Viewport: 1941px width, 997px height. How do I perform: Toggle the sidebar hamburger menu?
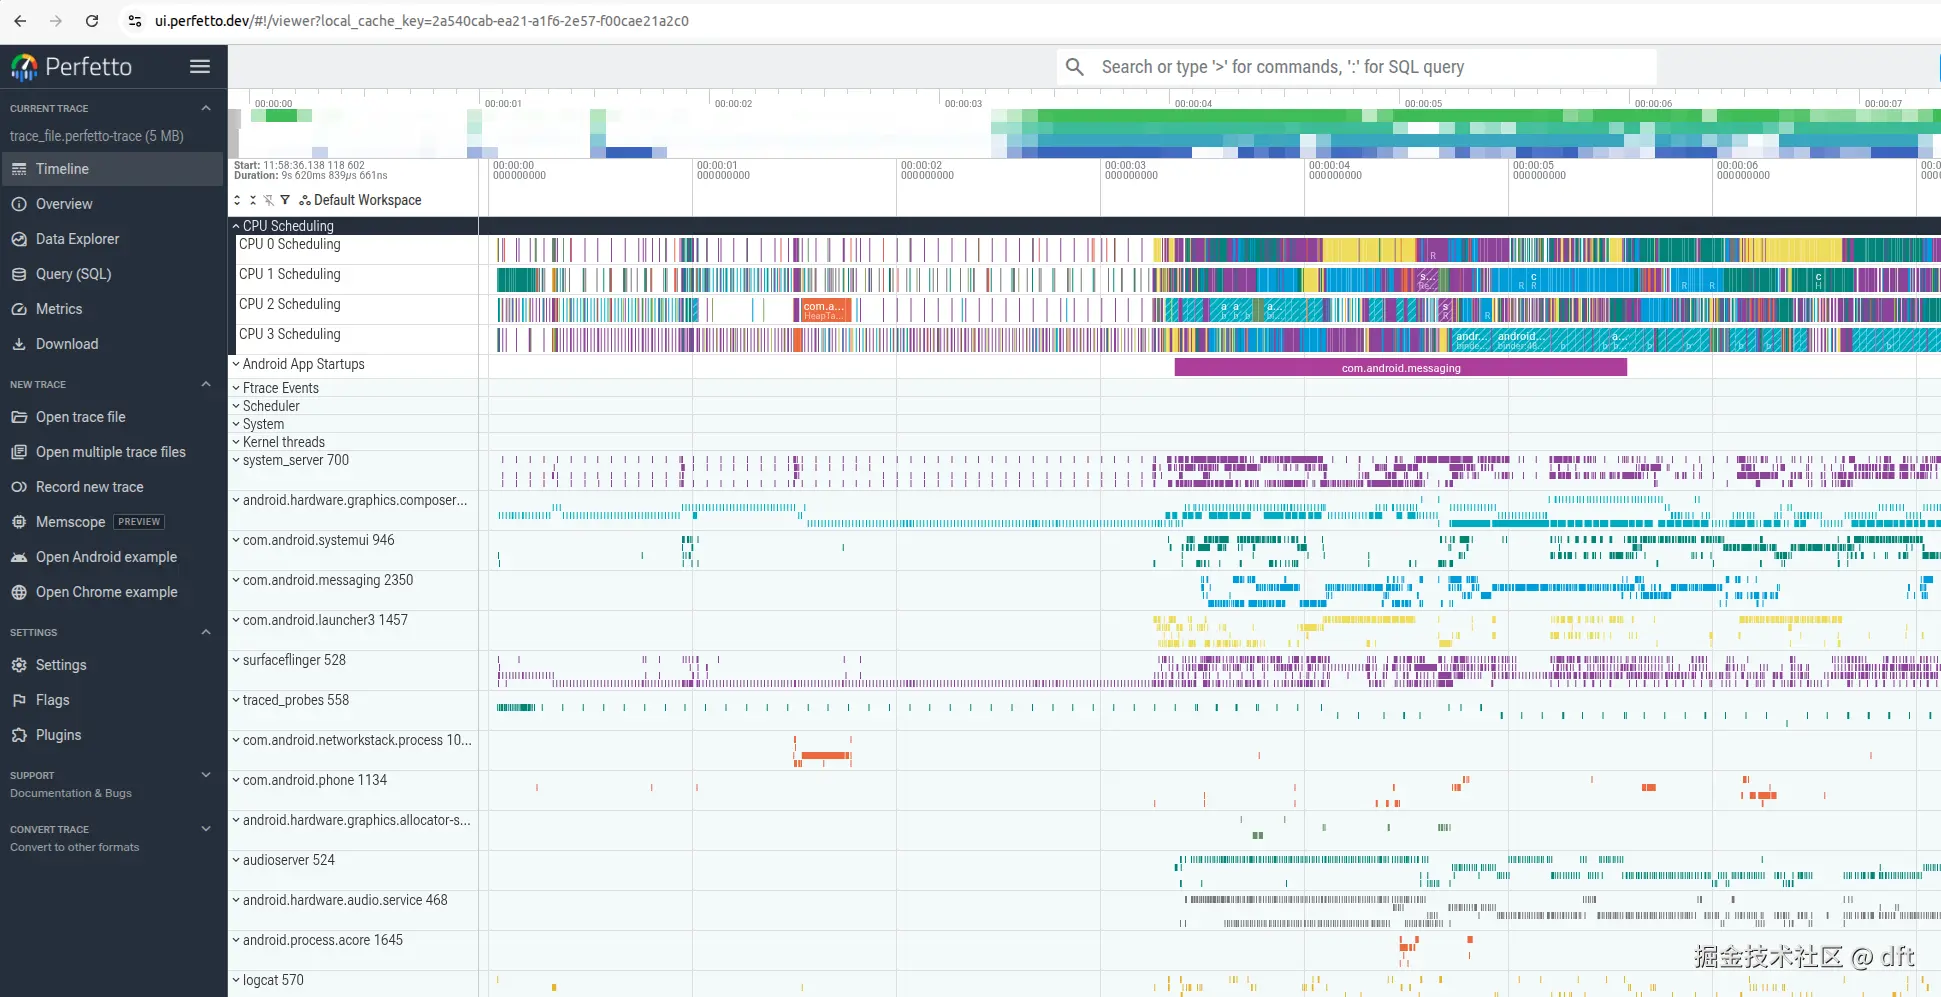click(200, 66)
